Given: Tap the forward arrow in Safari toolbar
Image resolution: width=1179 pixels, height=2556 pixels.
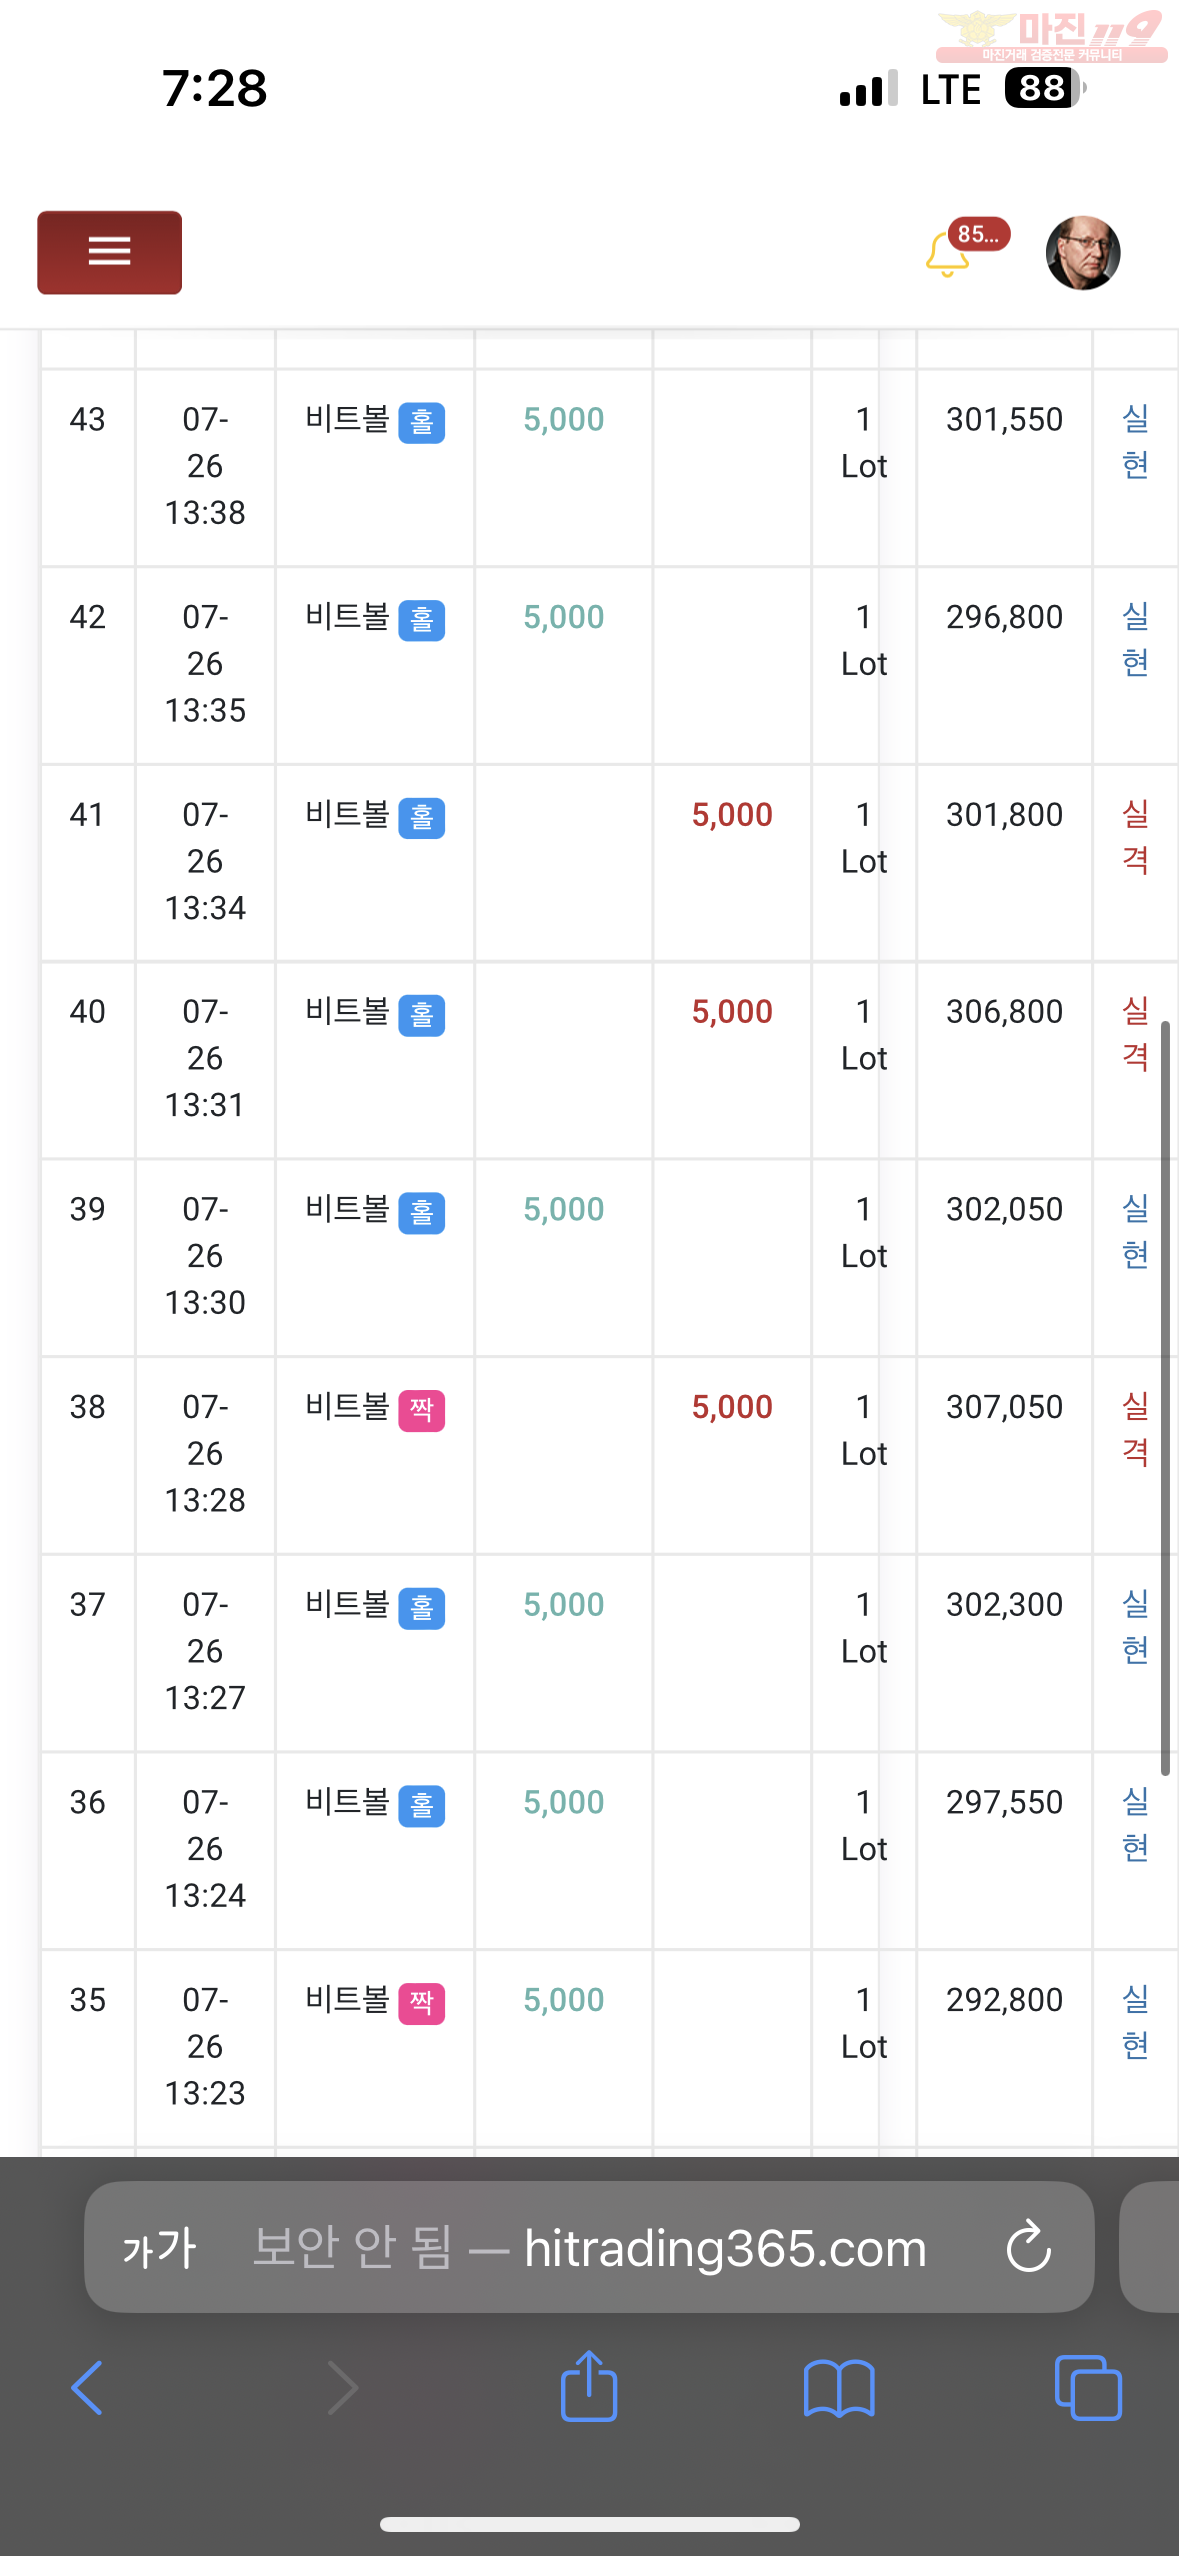Looking at the screenshot, I should pos(342,2388).
